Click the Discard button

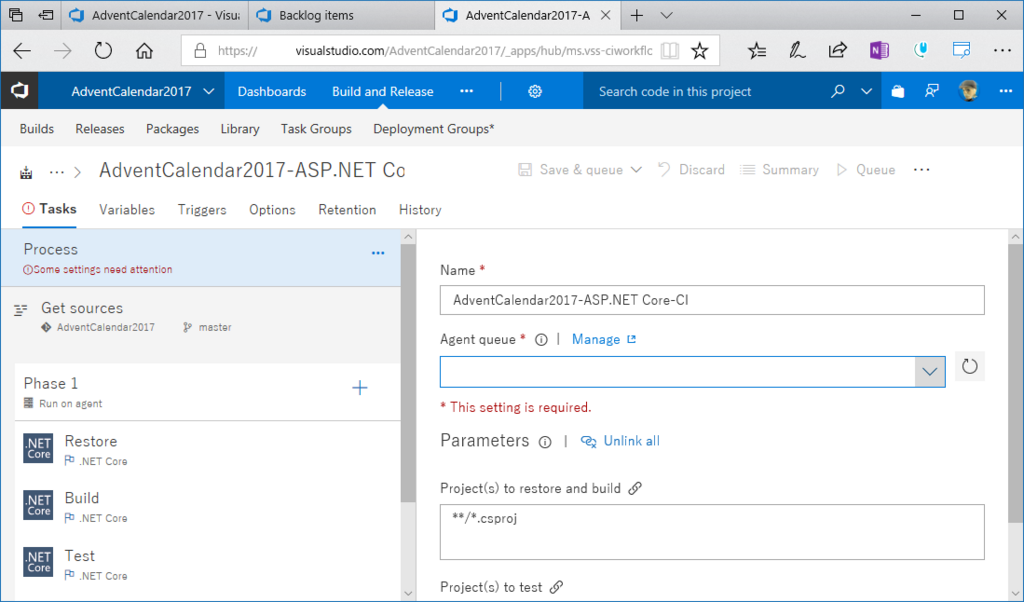click(x=691, y=170)
